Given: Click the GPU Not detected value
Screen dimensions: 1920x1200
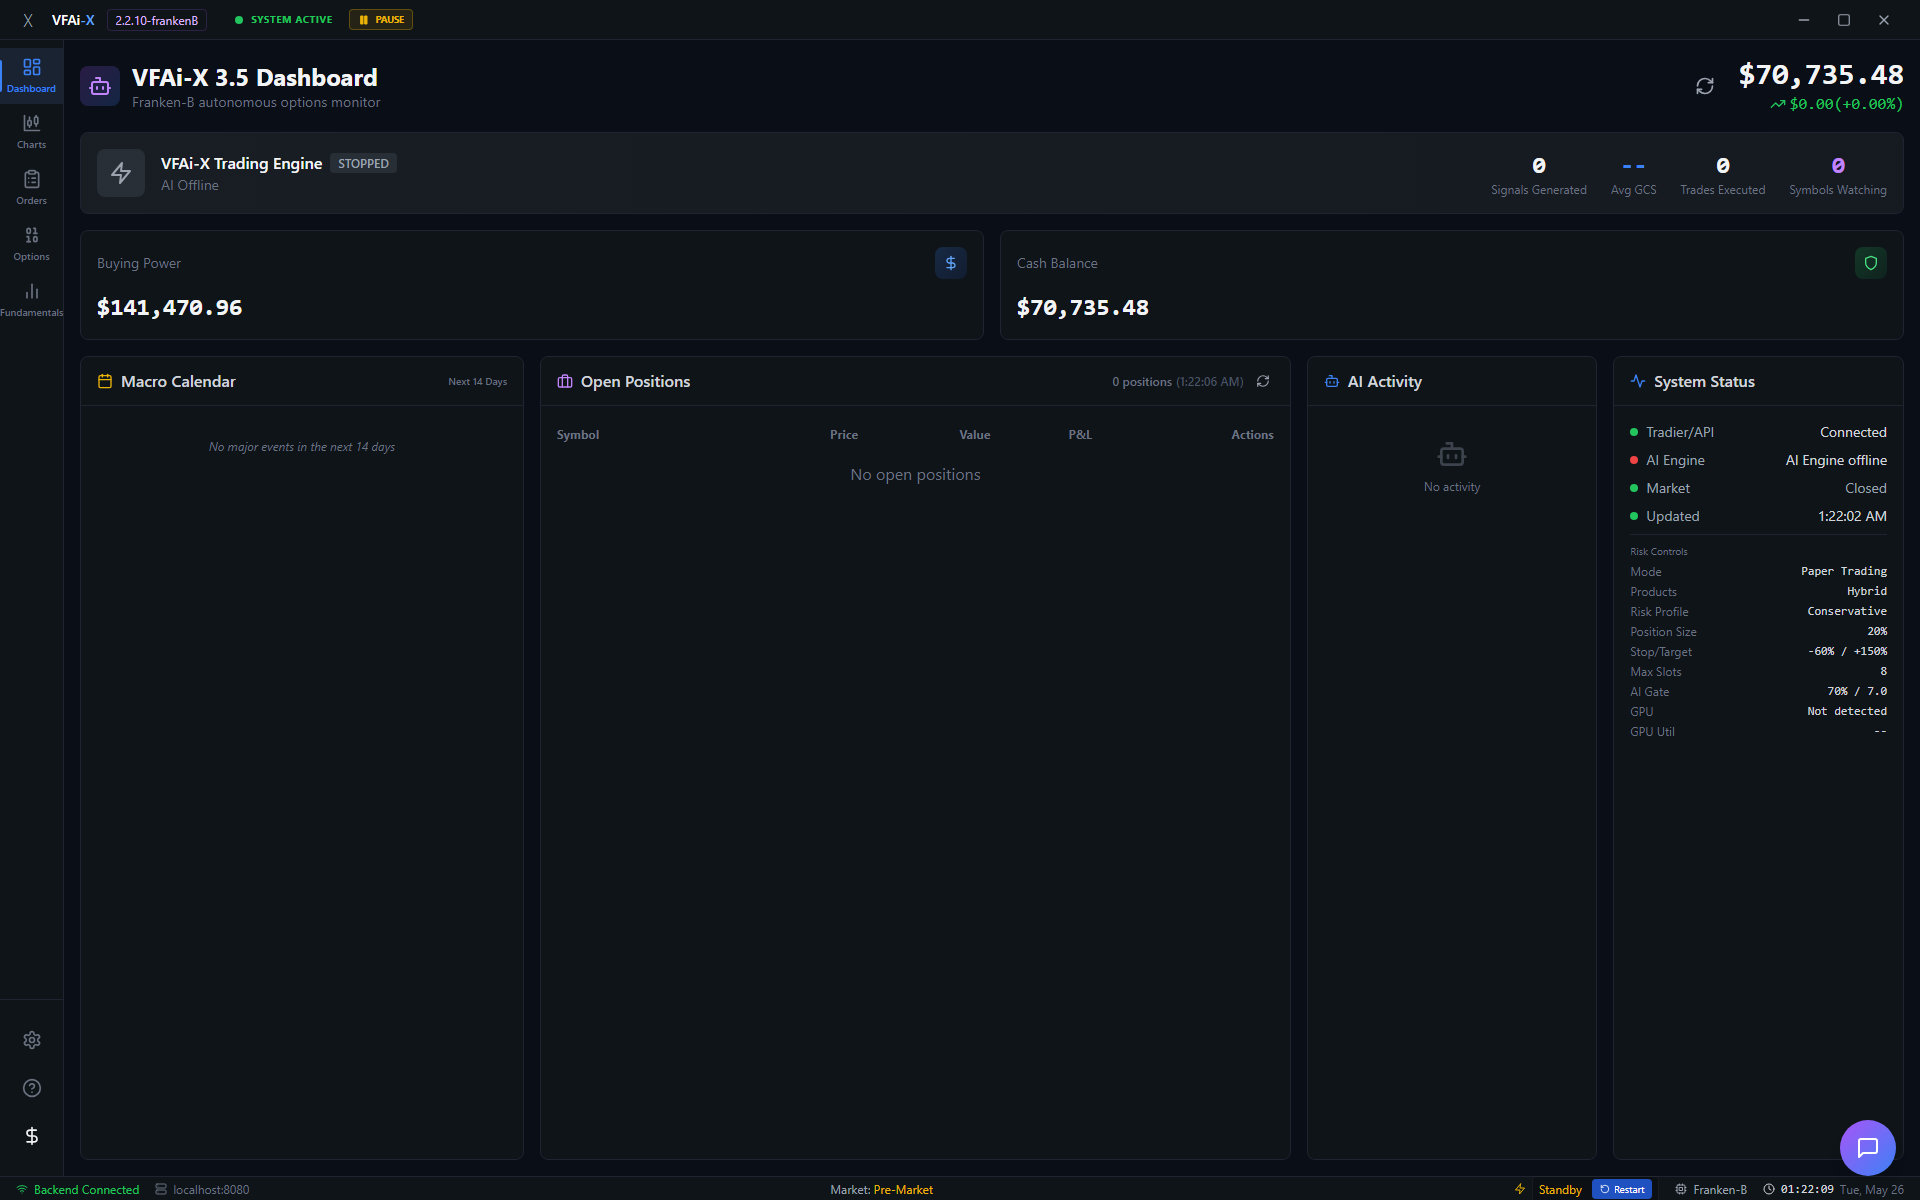Looking at the screenshot, I should pos(1847,711).
